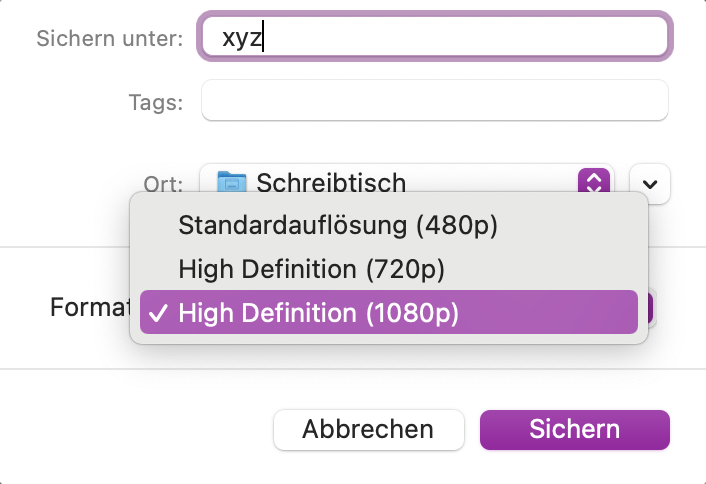Expand the save dialog with the chevron button
This screenshot has height=484, width=706.
[650, 184]
